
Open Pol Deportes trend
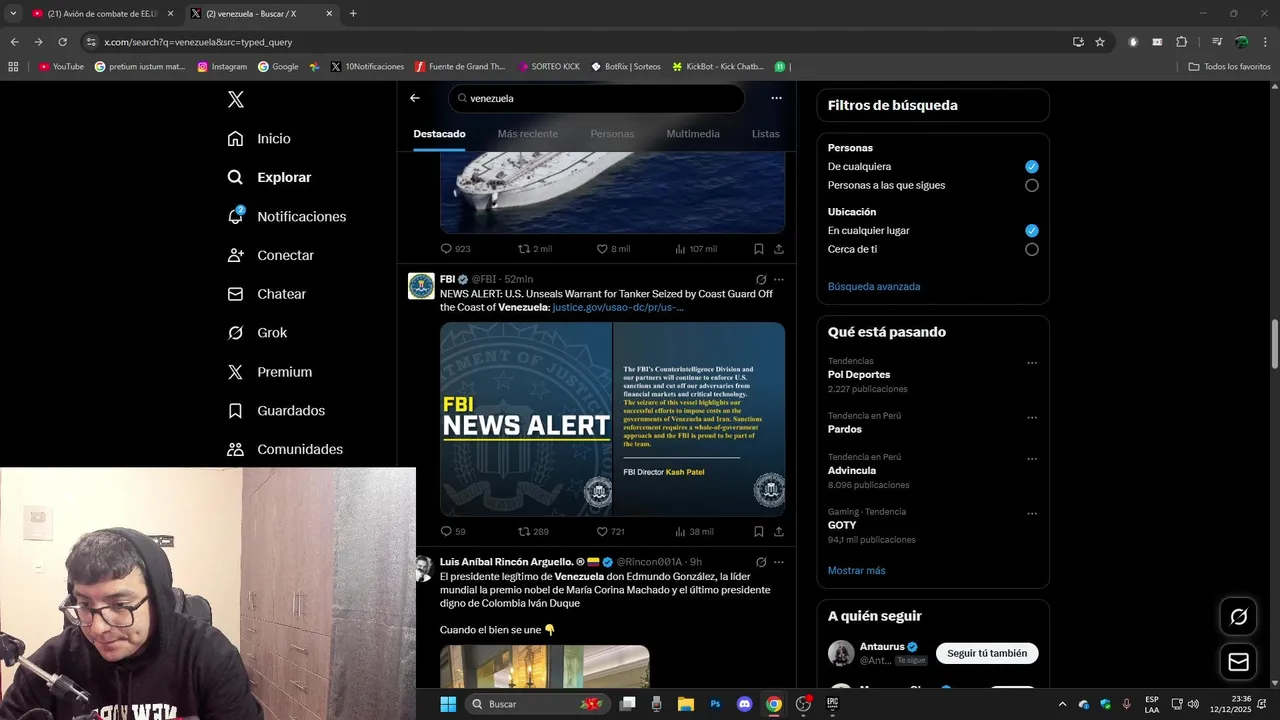pos(859,375)
